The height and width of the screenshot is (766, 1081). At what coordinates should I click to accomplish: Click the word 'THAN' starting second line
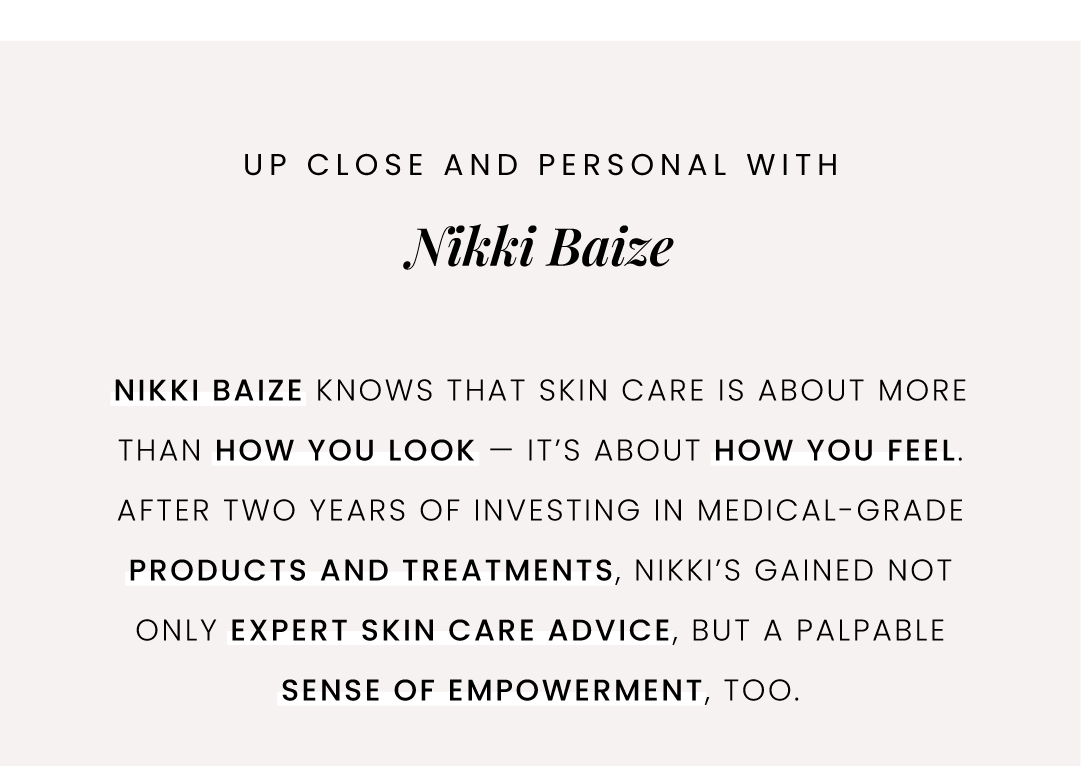tap(160, 451)
